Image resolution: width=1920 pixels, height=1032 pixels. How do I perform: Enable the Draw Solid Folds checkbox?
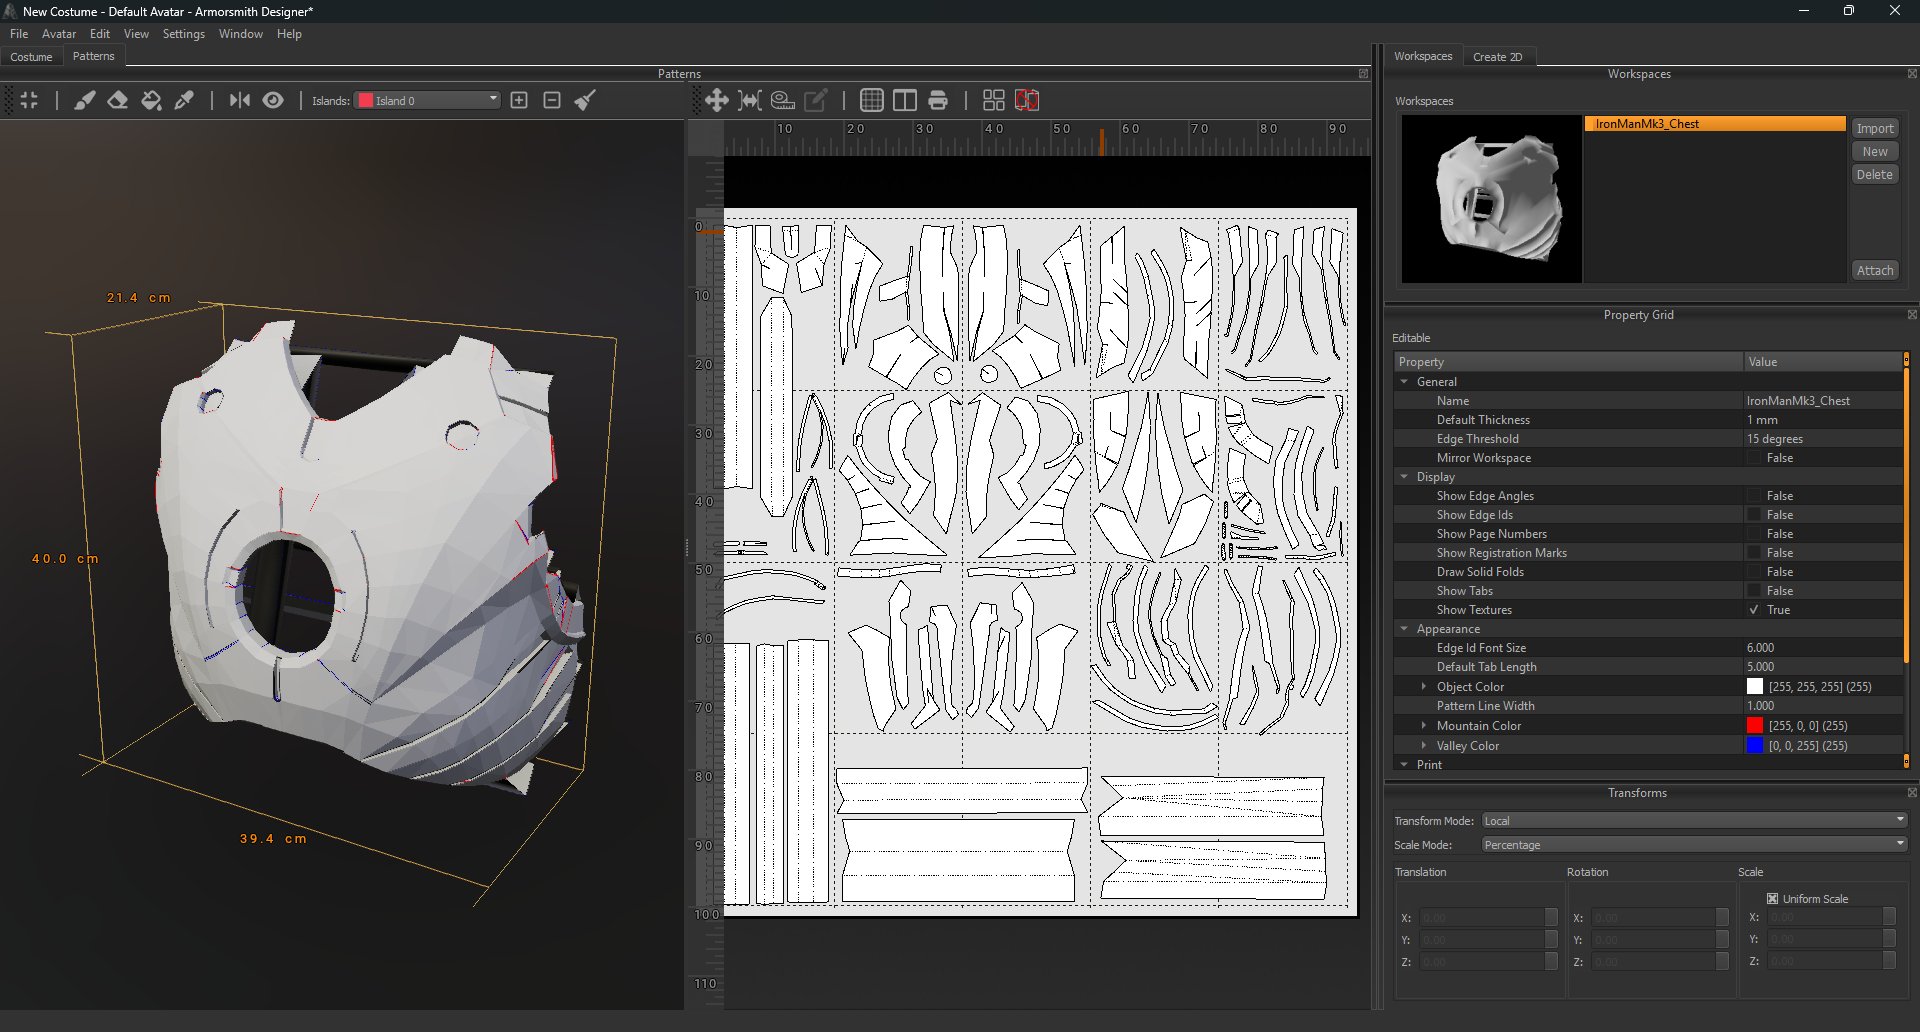pyautogui.click(x=1754, y=572)
